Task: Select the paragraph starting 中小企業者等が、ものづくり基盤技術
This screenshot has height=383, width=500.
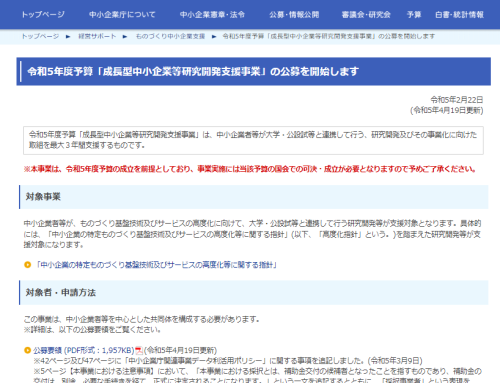Action: (x=252, y=234)
